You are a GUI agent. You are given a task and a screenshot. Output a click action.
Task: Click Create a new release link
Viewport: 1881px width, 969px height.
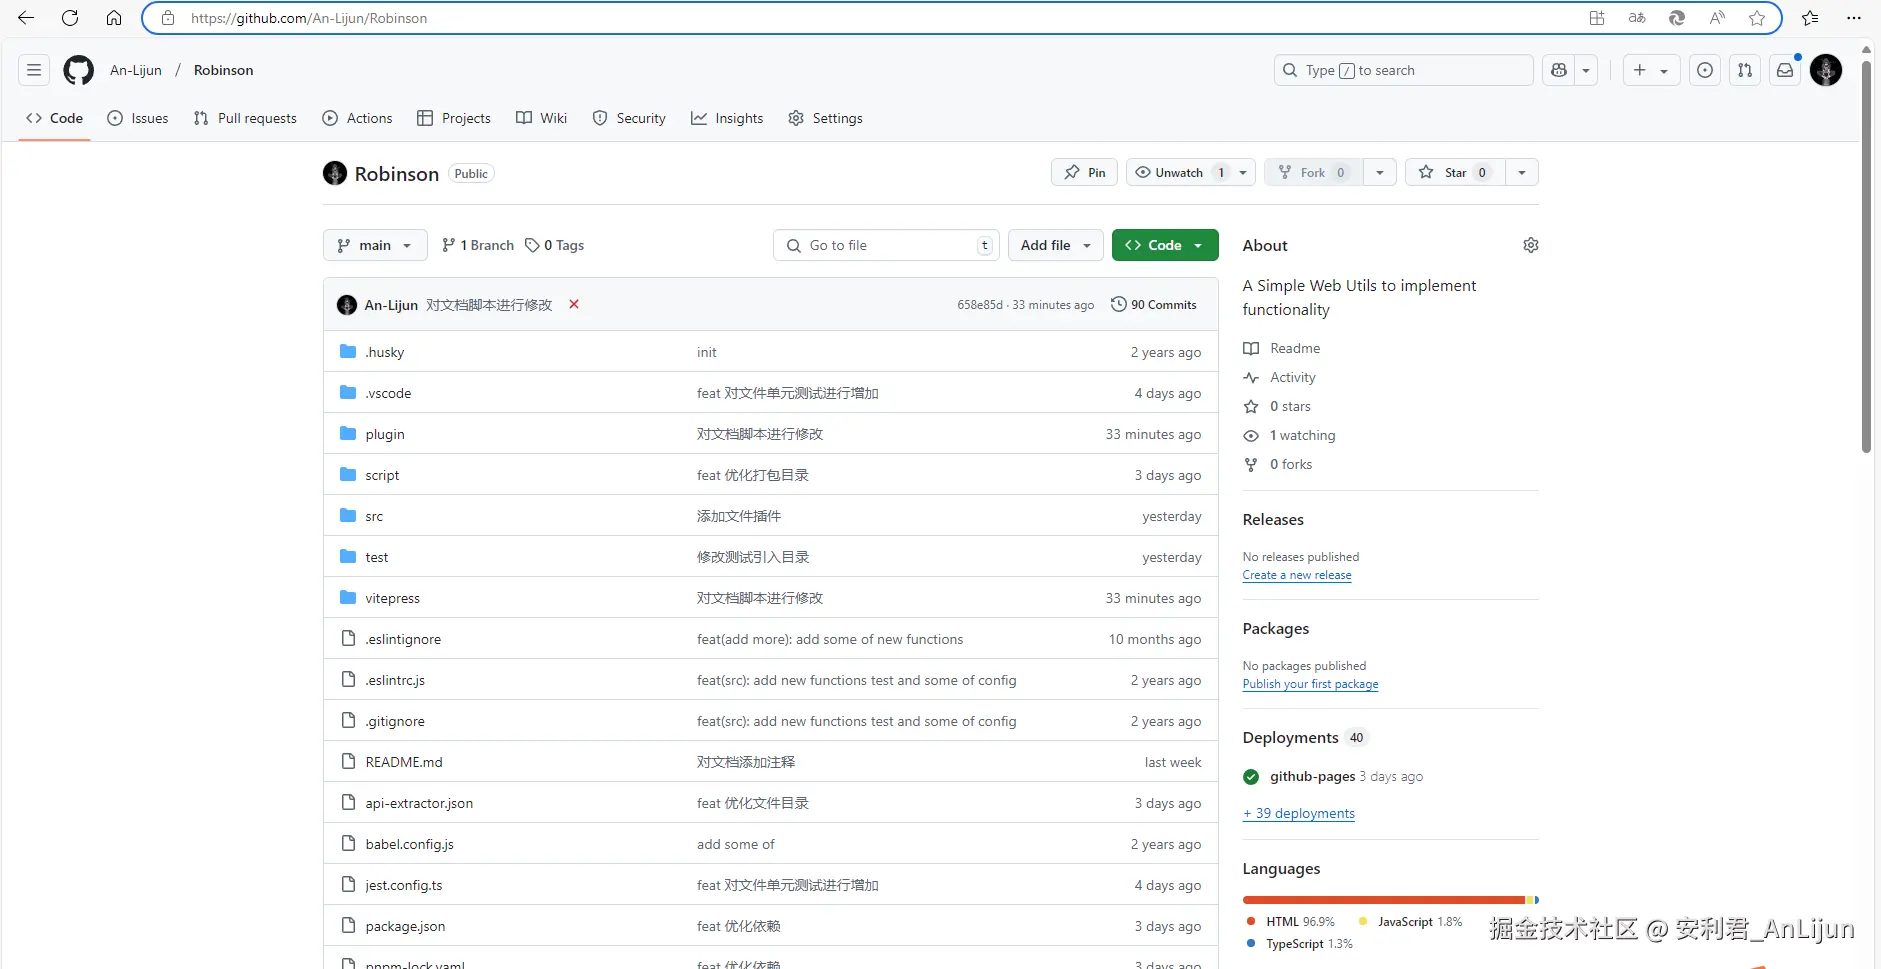coord(1297,575)
